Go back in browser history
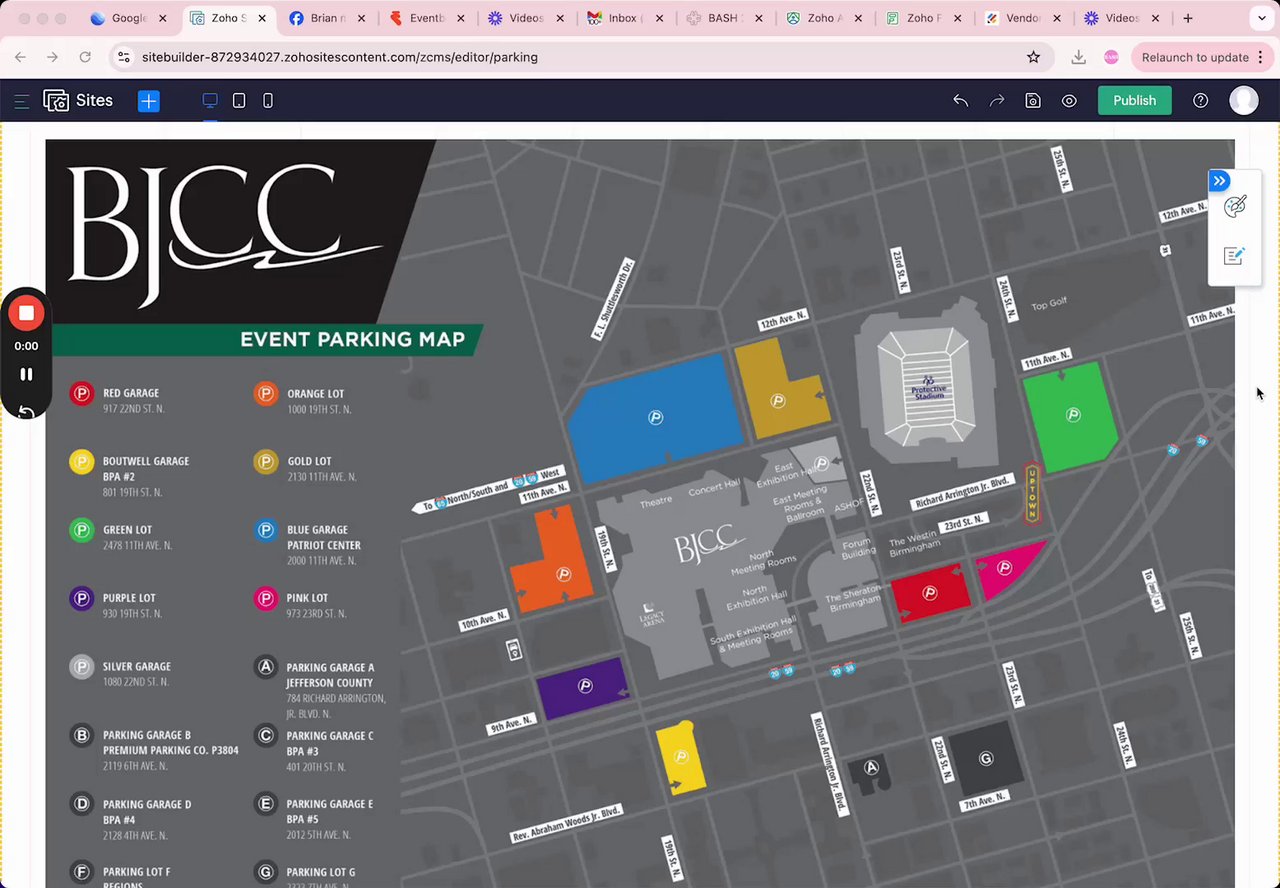The height and width of the screenshot is (888, 1280). click(20, 57)
